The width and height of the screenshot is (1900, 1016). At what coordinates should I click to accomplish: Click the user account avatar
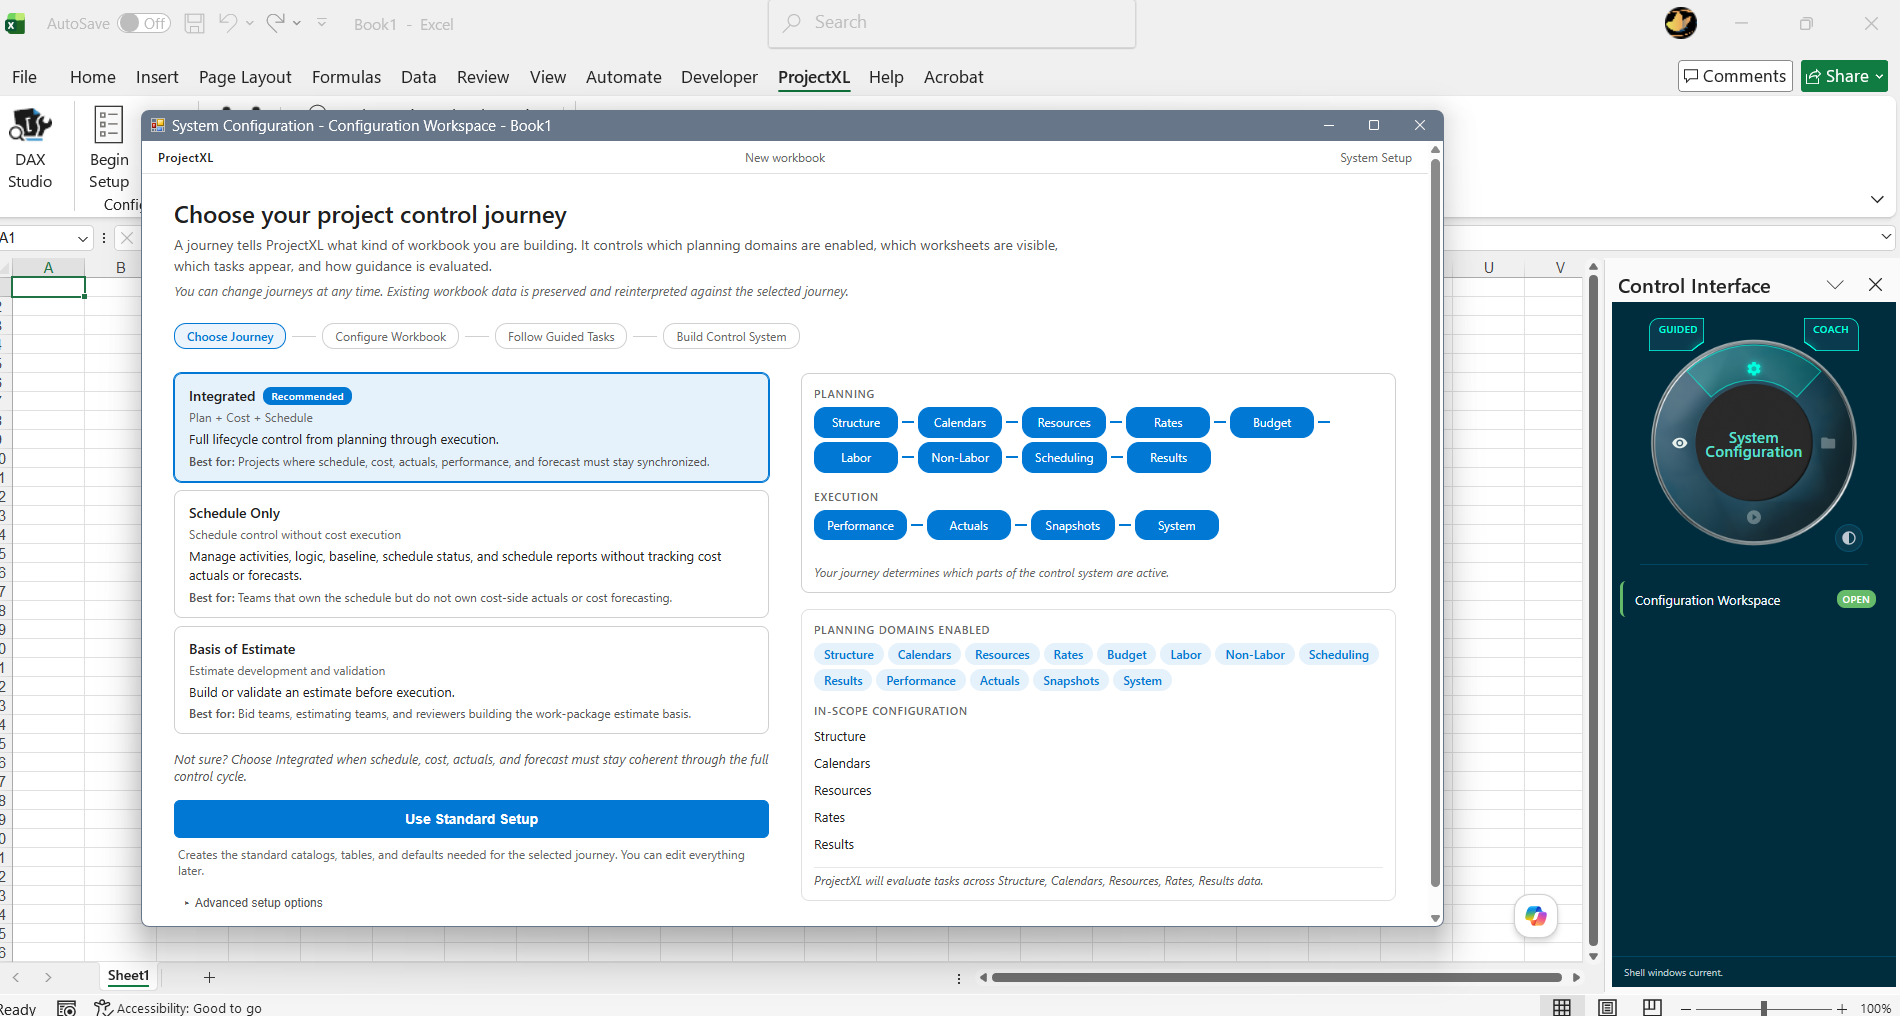(x=1681, y=23)
